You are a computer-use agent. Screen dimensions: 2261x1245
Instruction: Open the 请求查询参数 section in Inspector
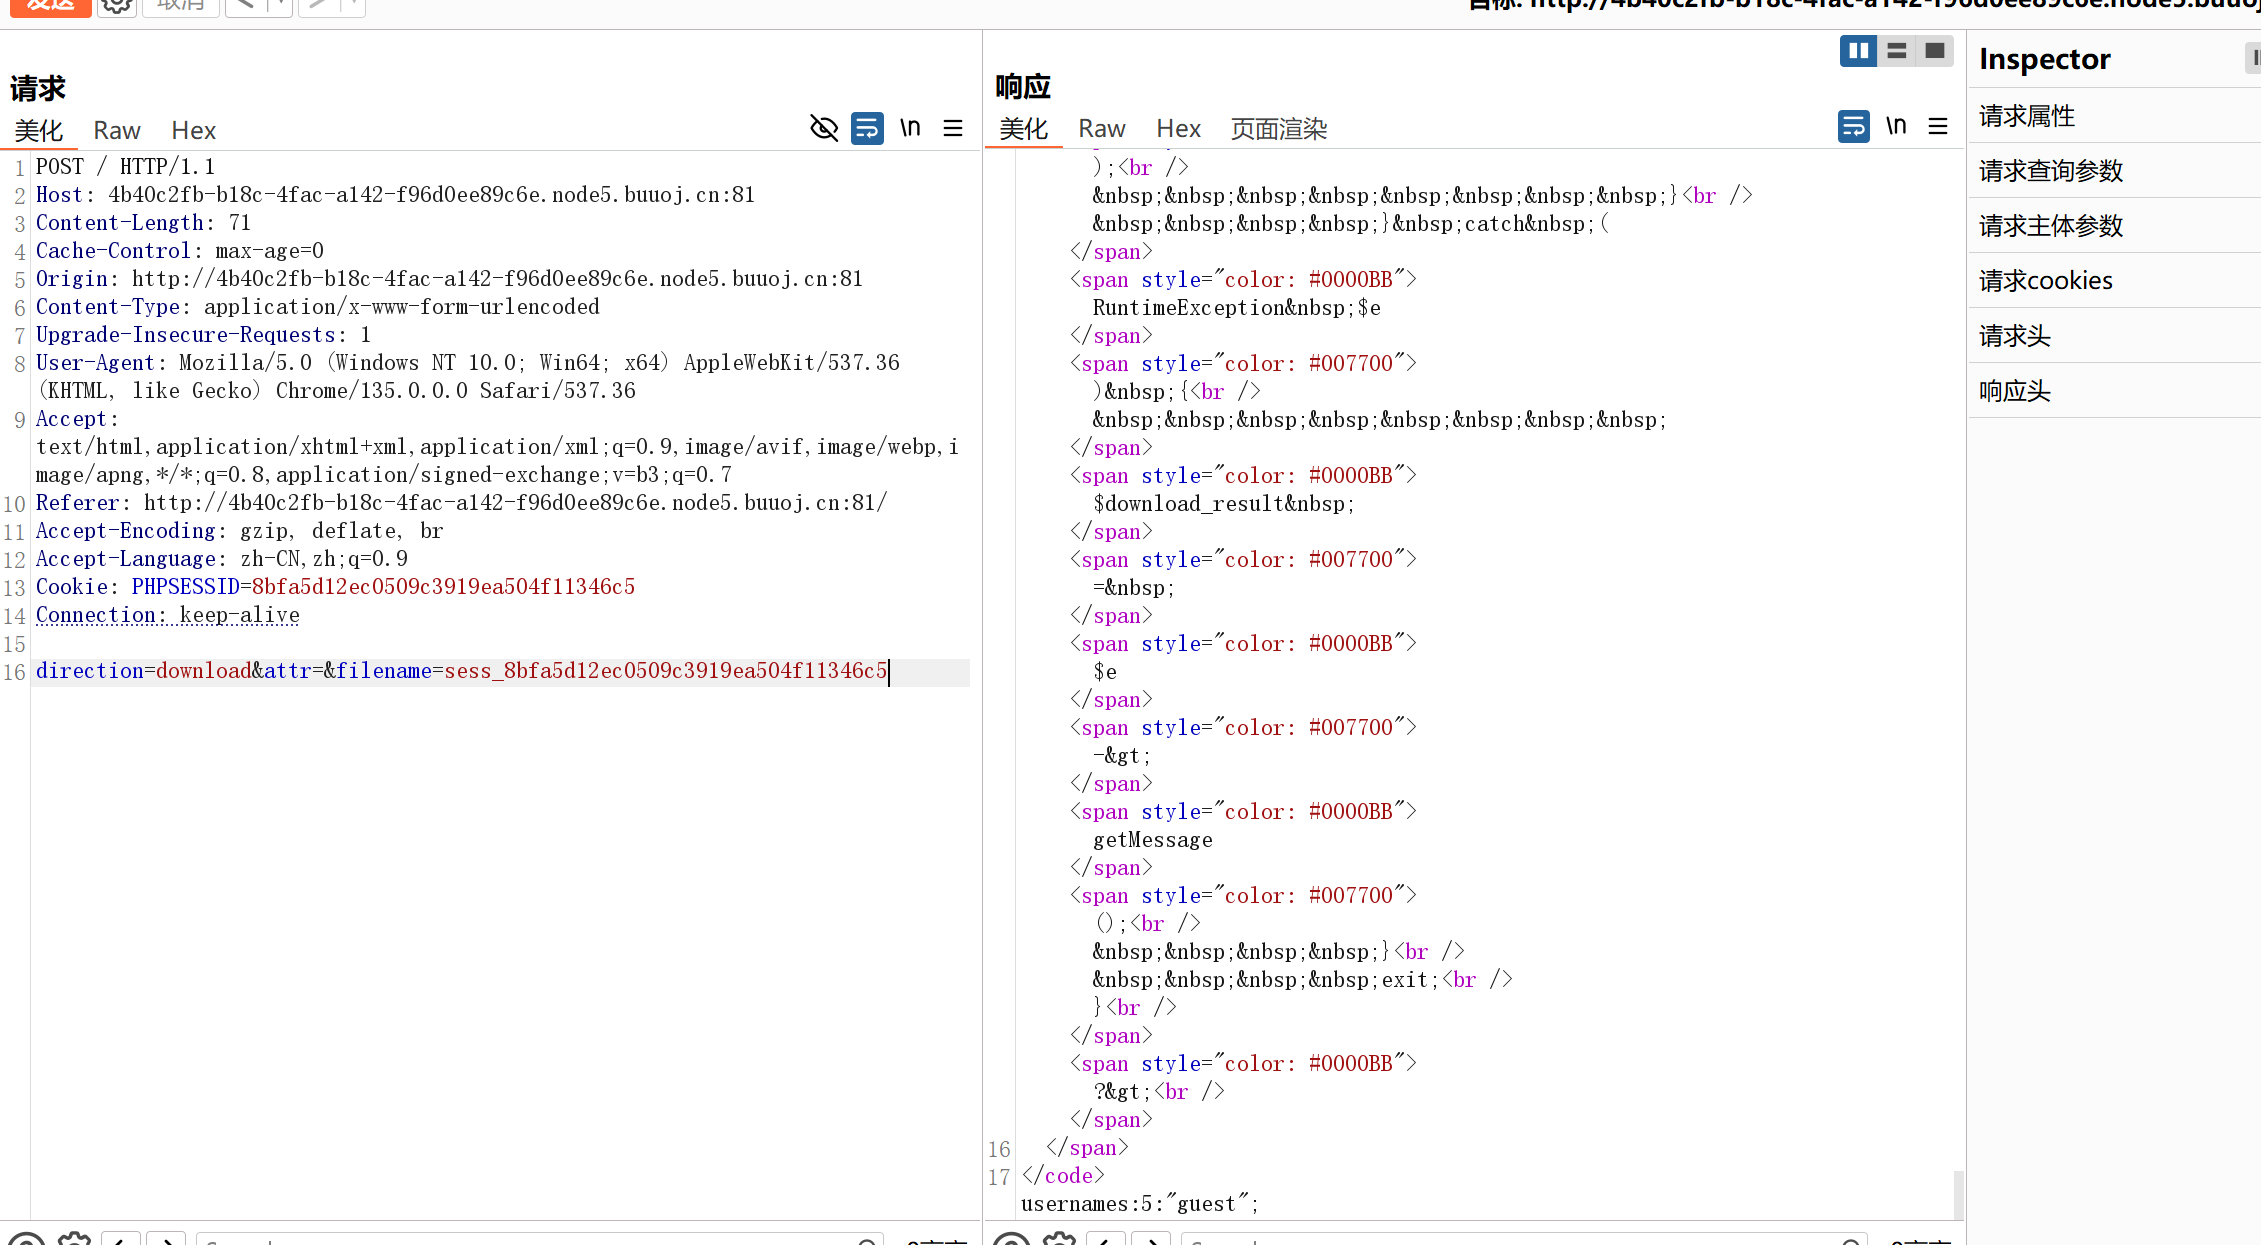[x=2051, y=171]
